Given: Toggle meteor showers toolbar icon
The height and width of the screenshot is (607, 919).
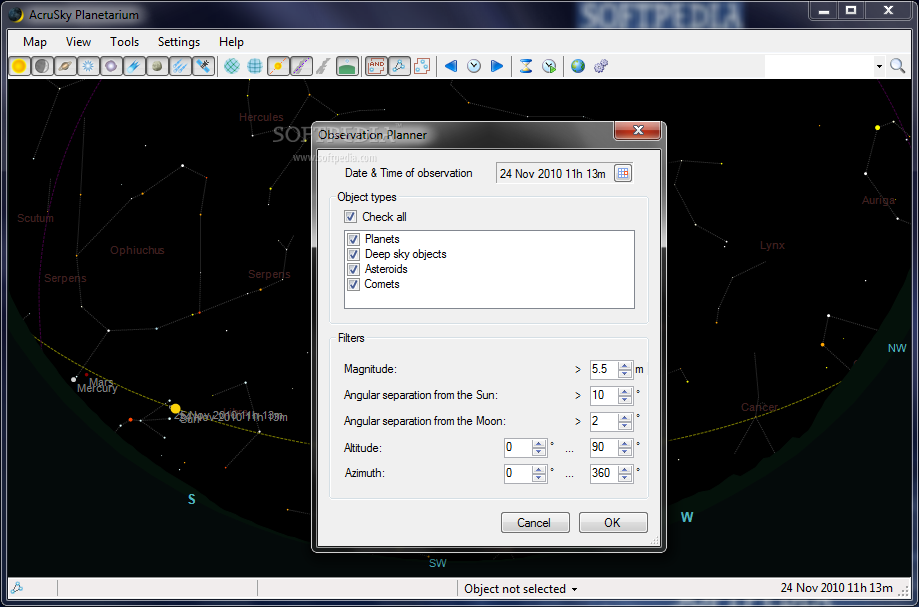Looking at the screenshot, I should click(x=181, y=66).
